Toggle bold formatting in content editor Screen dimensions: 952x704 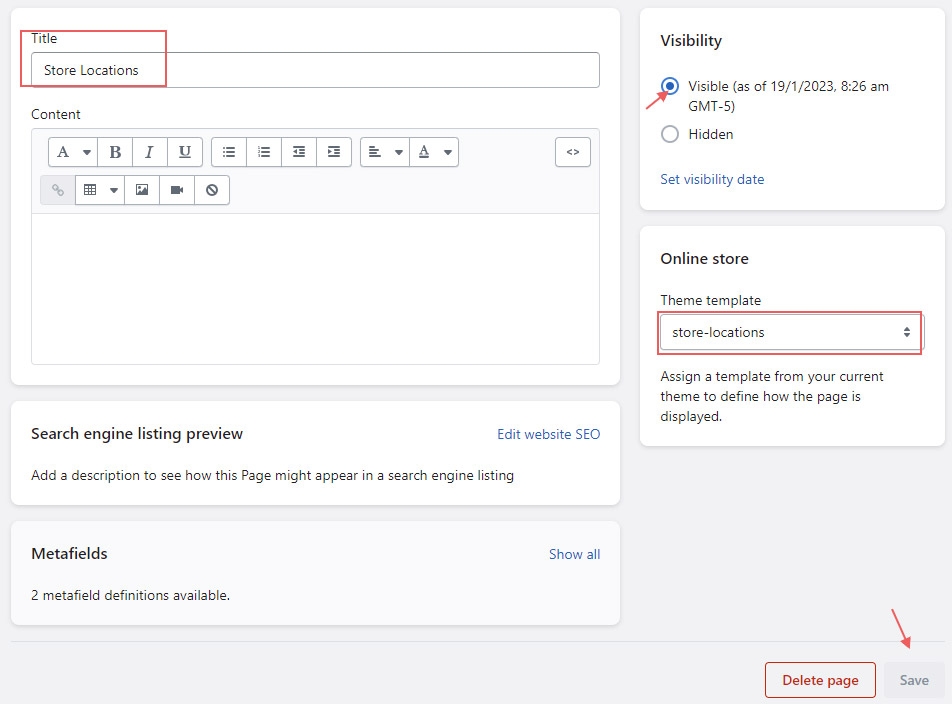(115, 152)
